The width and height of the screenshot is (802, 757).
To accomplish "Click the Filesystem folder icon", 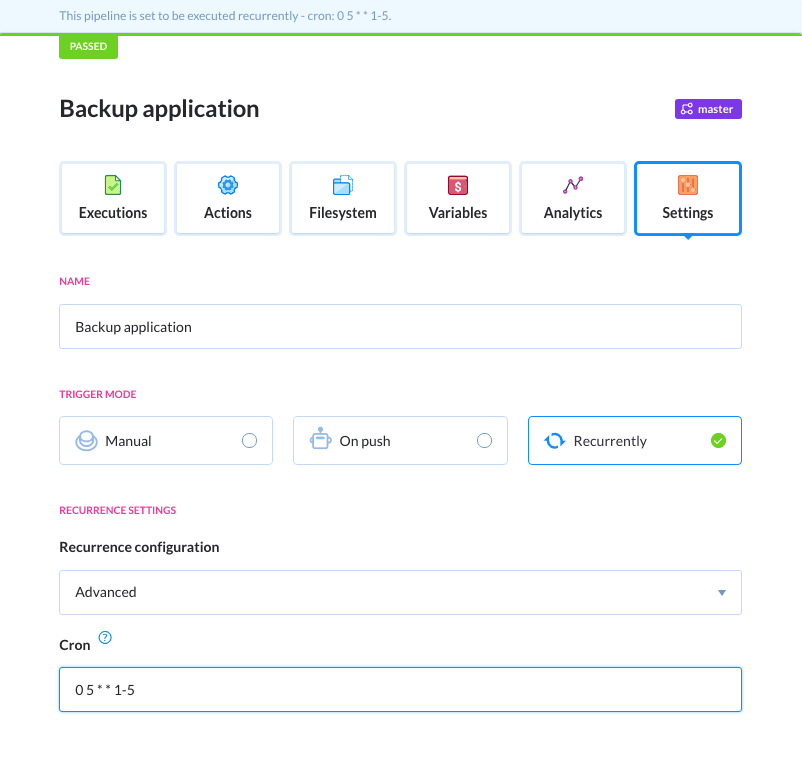I will point(343,185).
